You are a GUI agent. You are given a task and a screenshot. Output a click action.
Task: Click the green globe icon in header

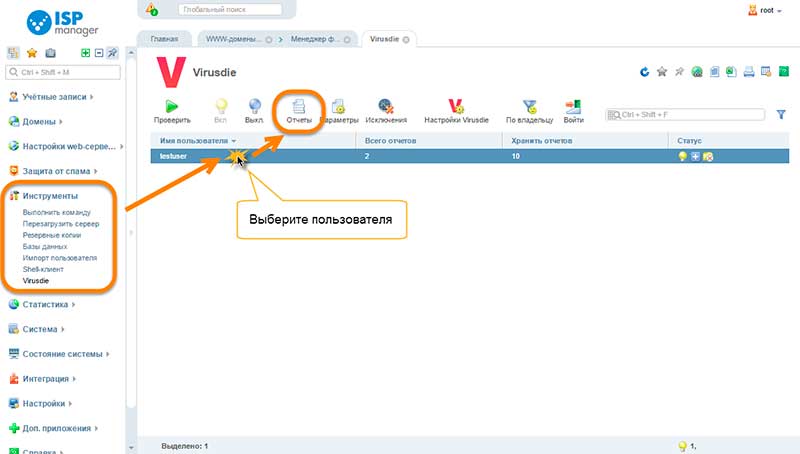click(x=697, y=72)
